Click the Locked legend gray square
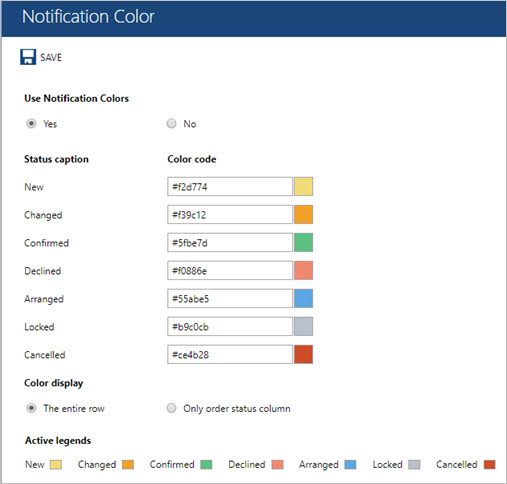This screenshot has width=507, height=484. pos(414,464)
